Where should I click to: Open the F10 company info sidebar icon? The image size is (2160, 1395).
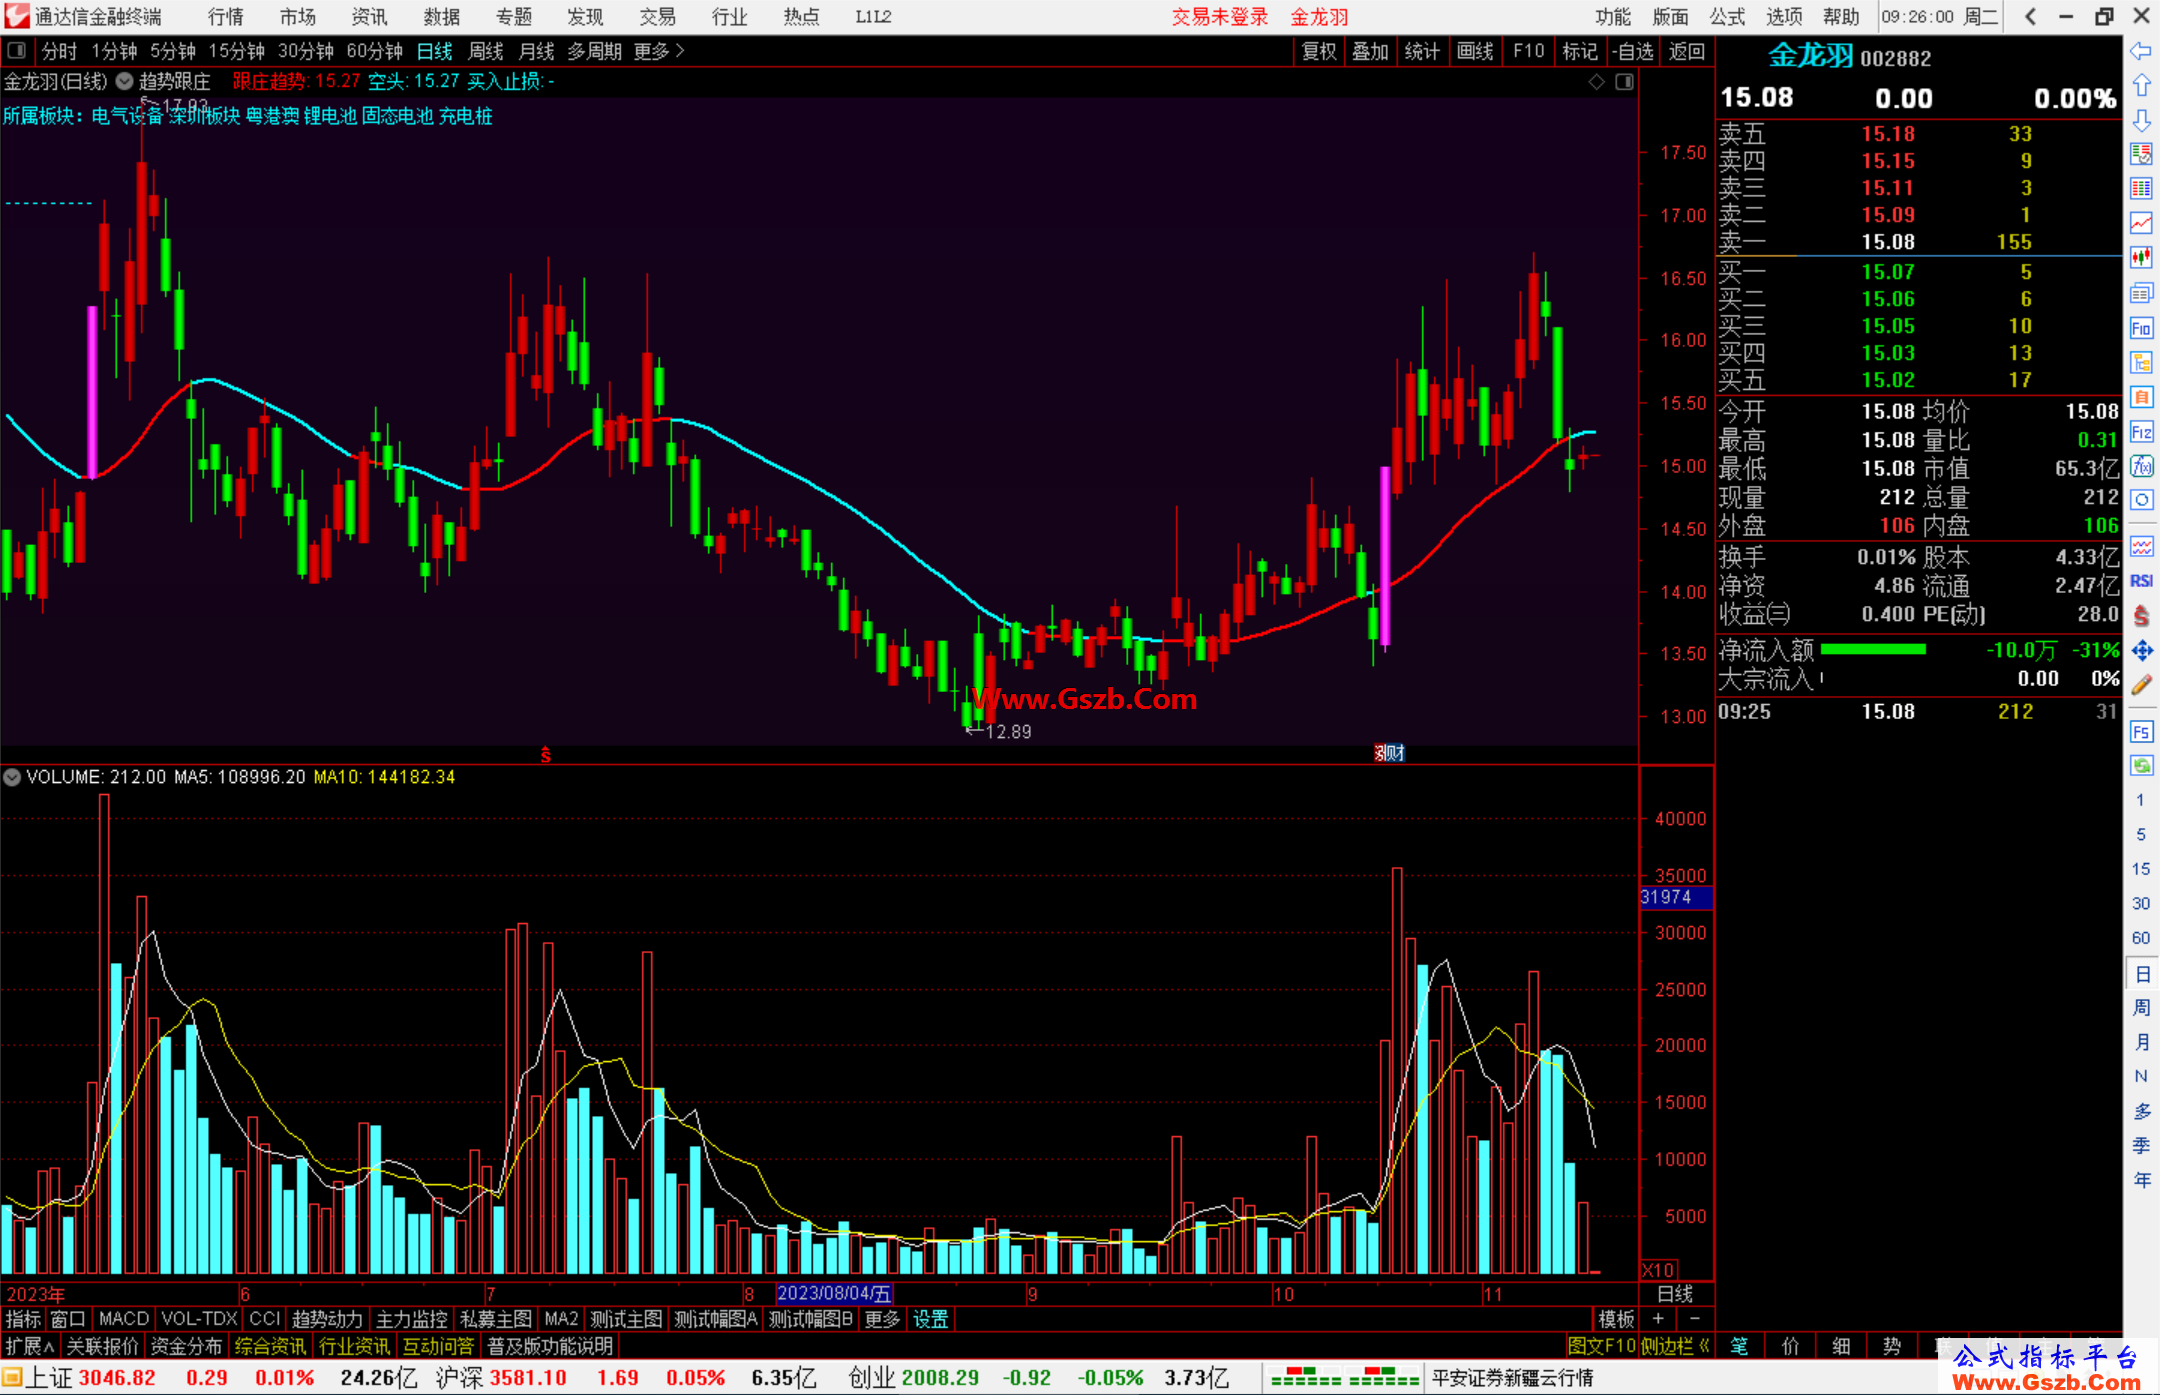click(x=2141, y=328)
